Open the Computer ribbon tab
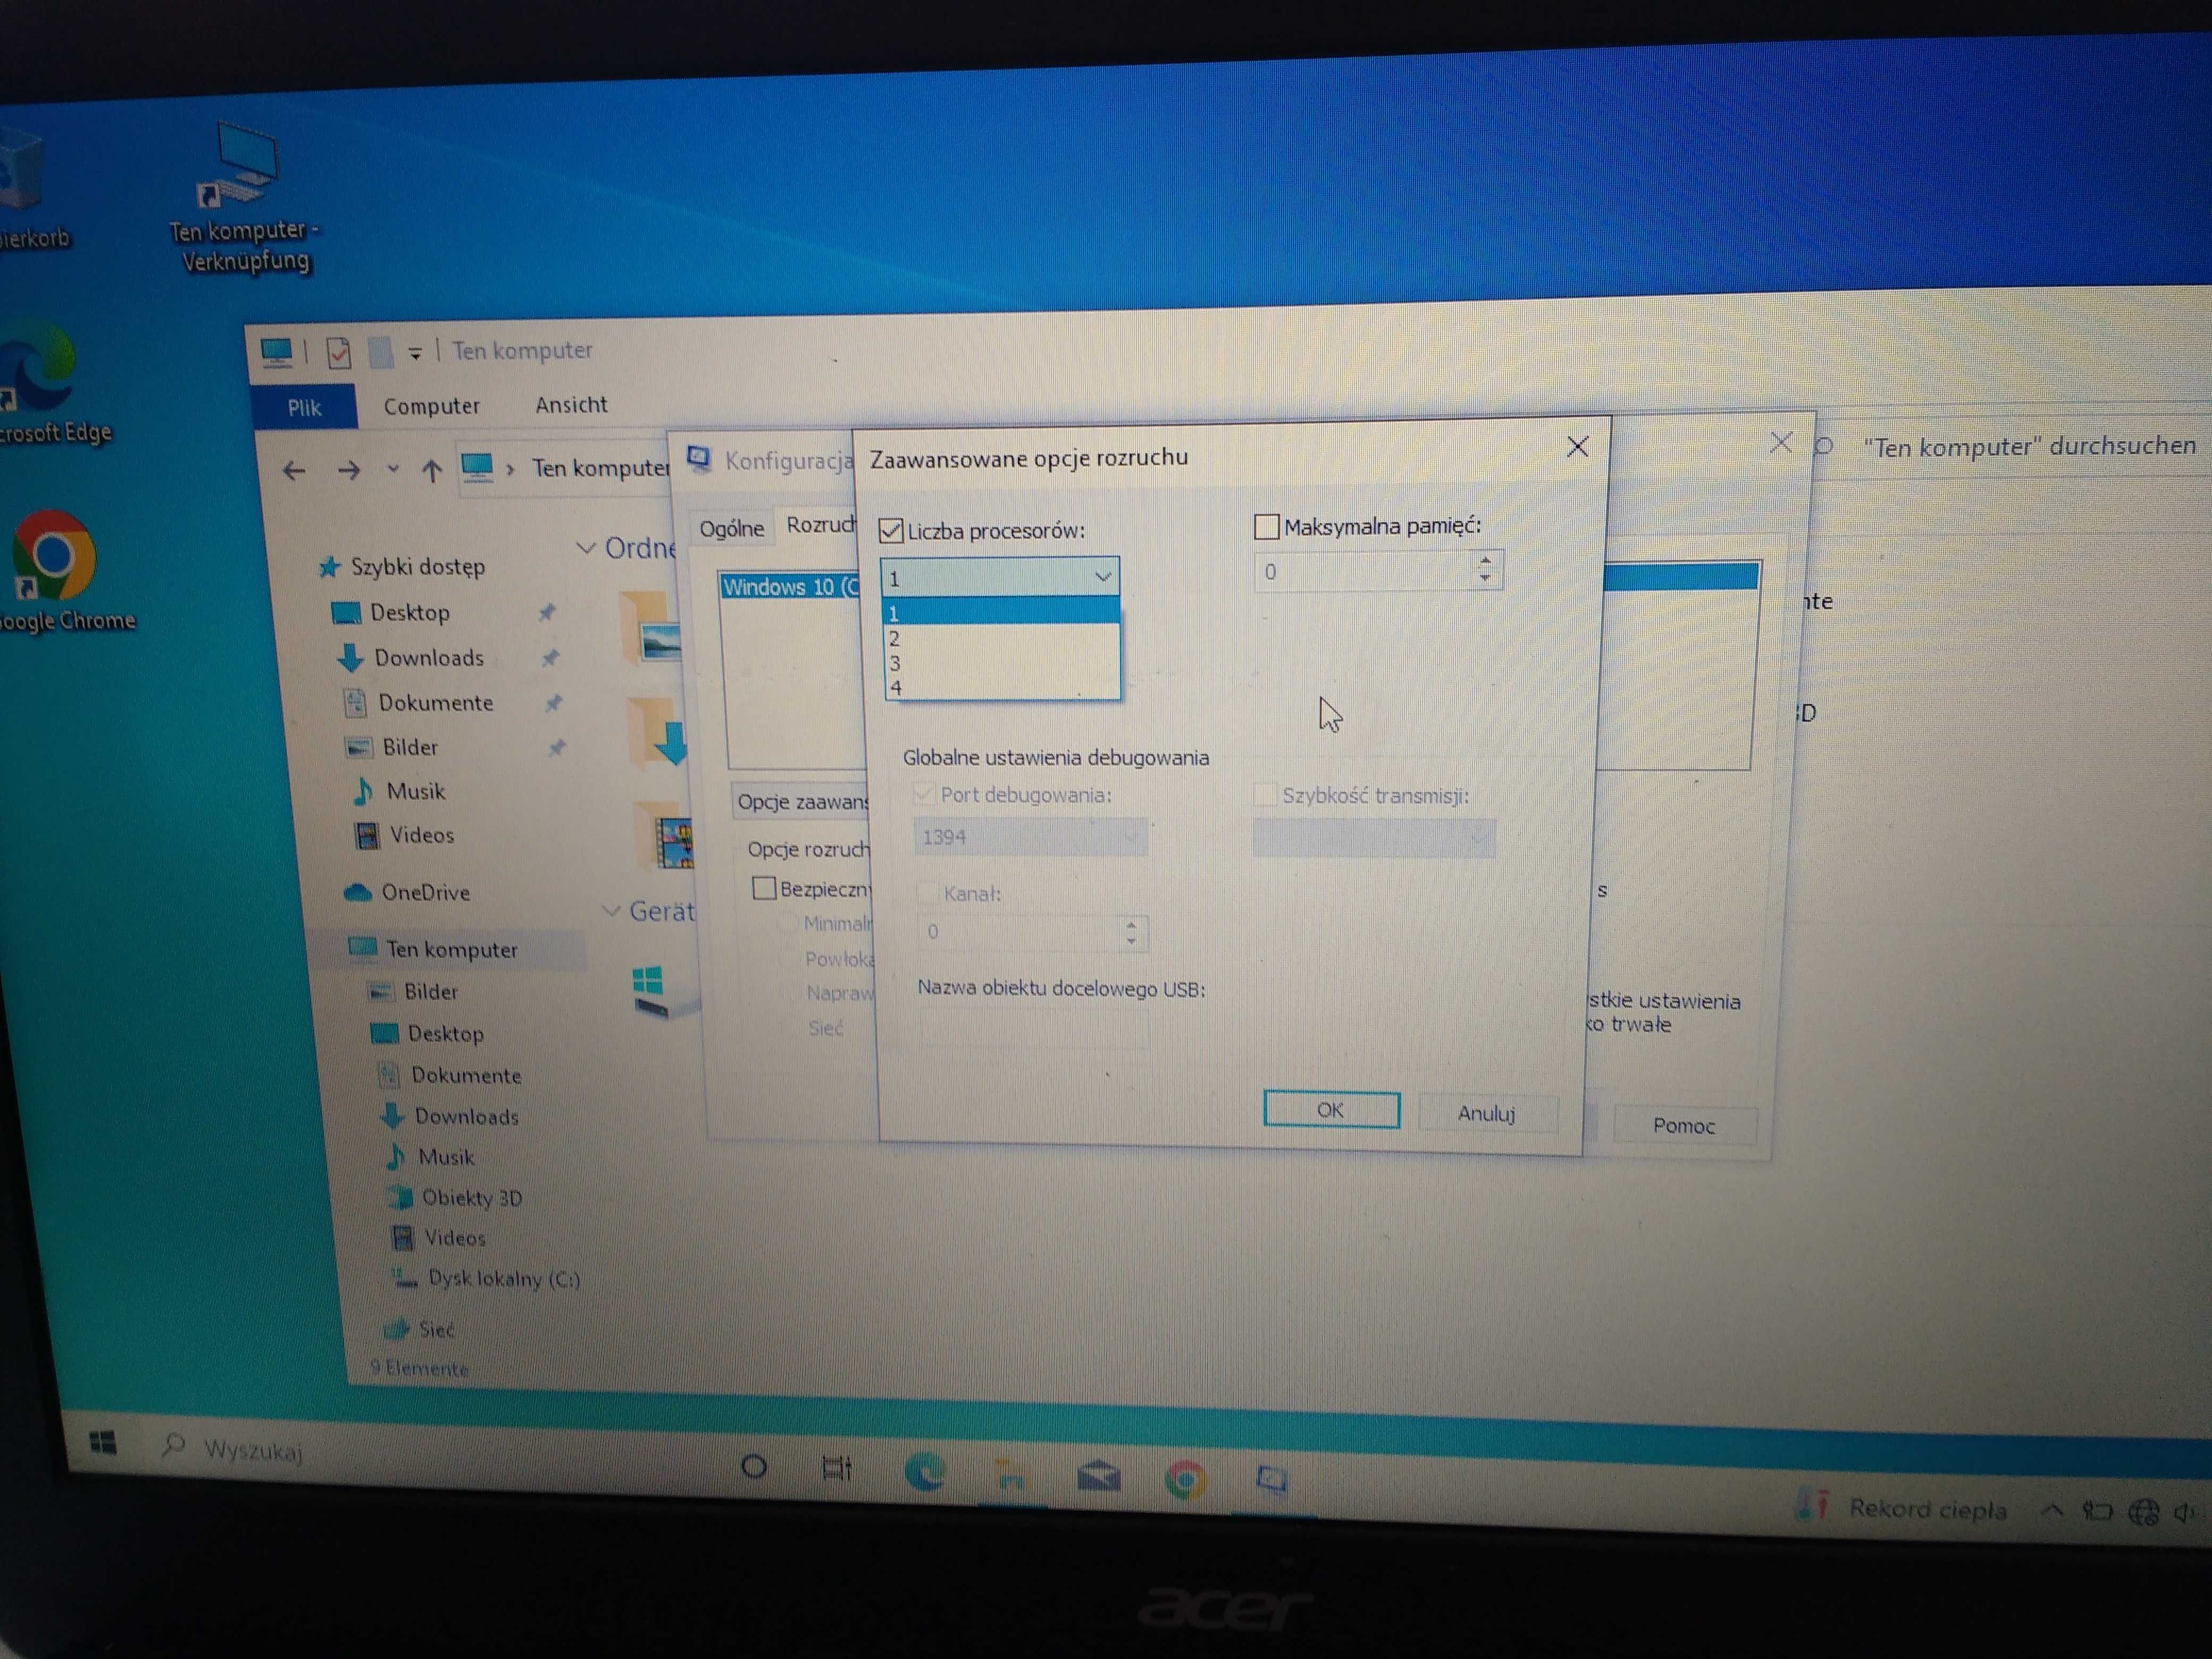 (431, 406)
